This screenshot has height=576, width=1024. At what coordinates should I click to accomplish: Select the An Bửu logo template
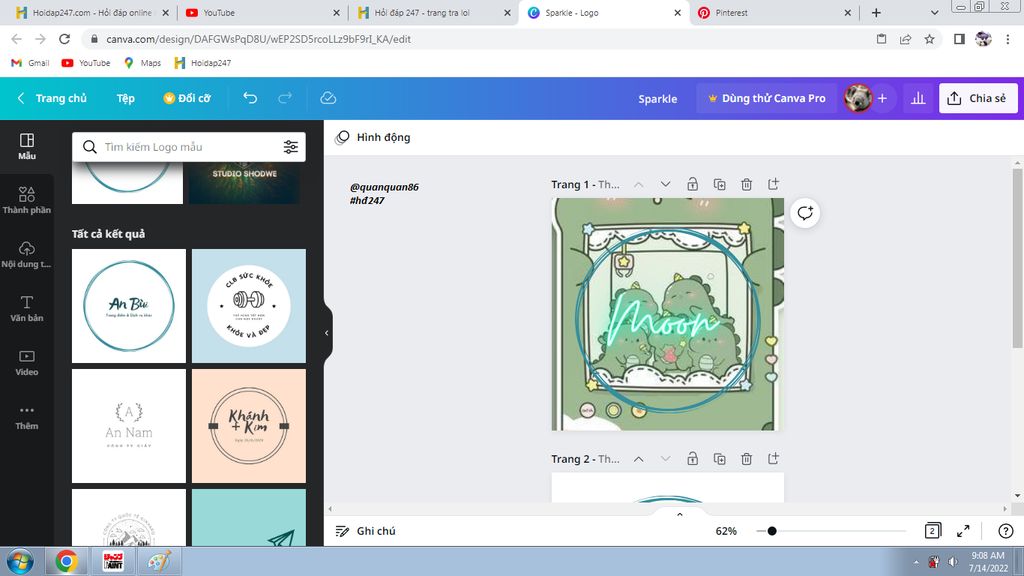[129, 306]
